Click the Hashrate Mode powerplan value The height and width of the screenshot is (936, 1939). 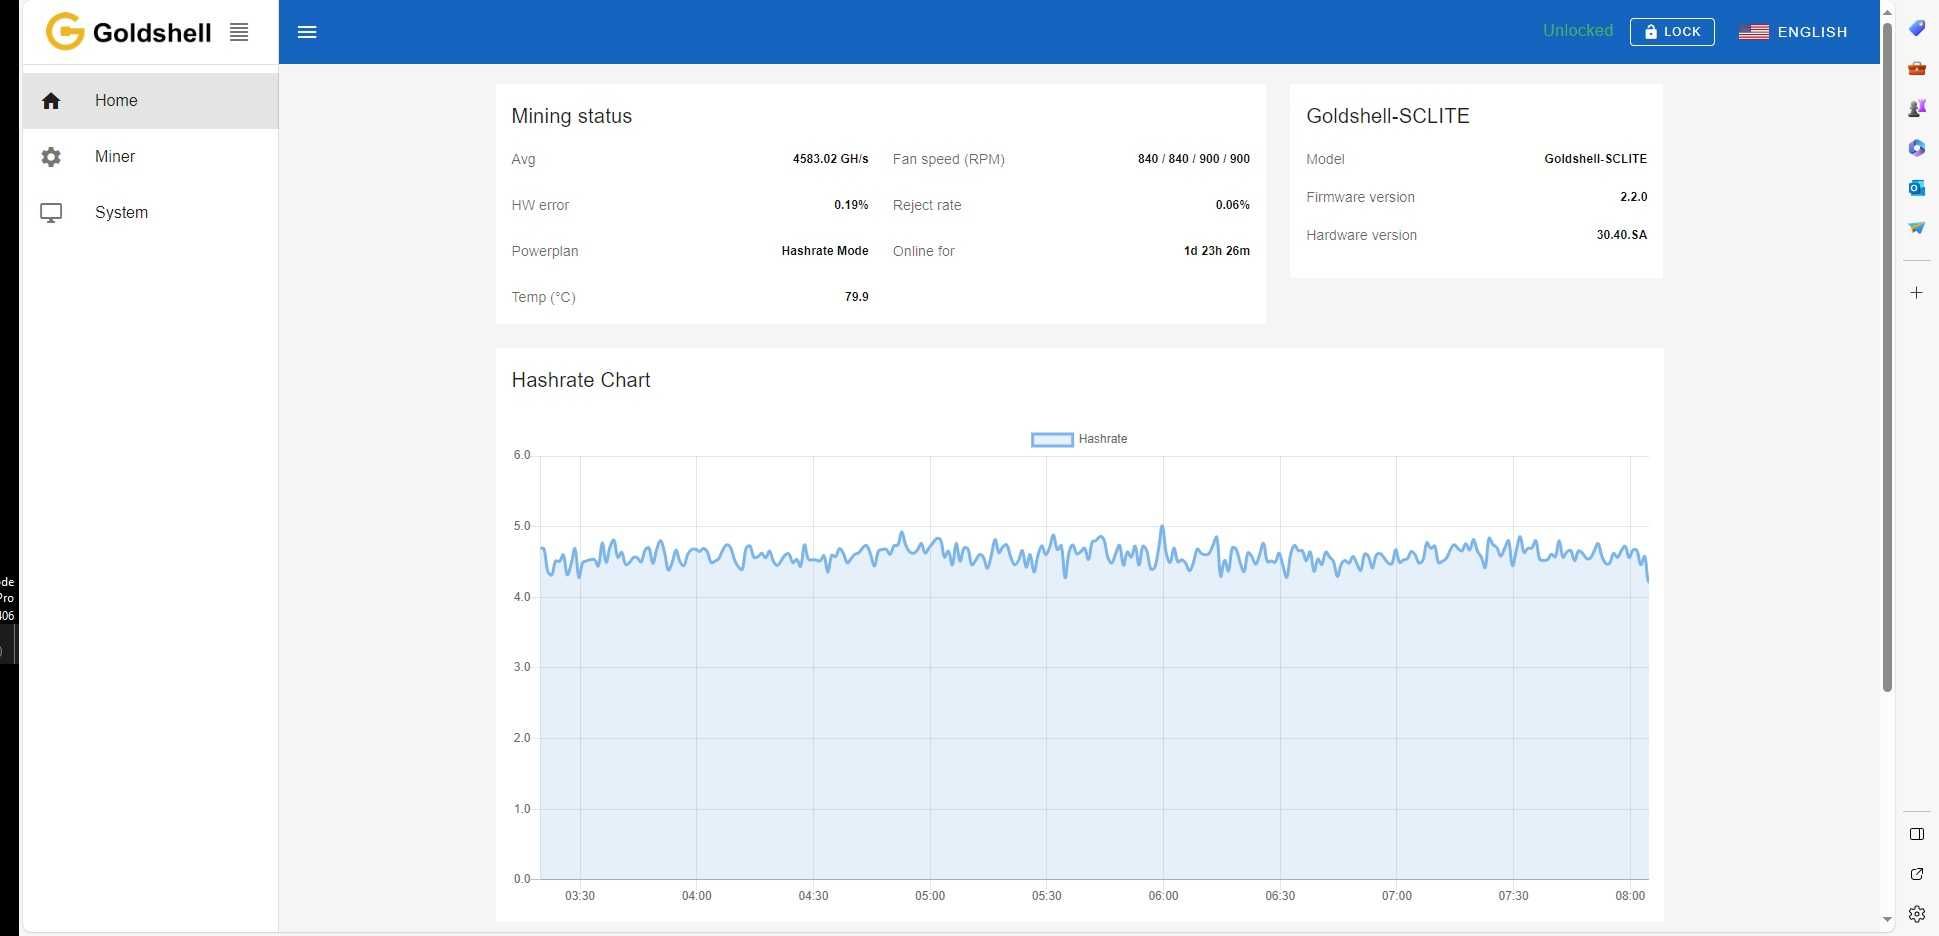click(825, 251)
